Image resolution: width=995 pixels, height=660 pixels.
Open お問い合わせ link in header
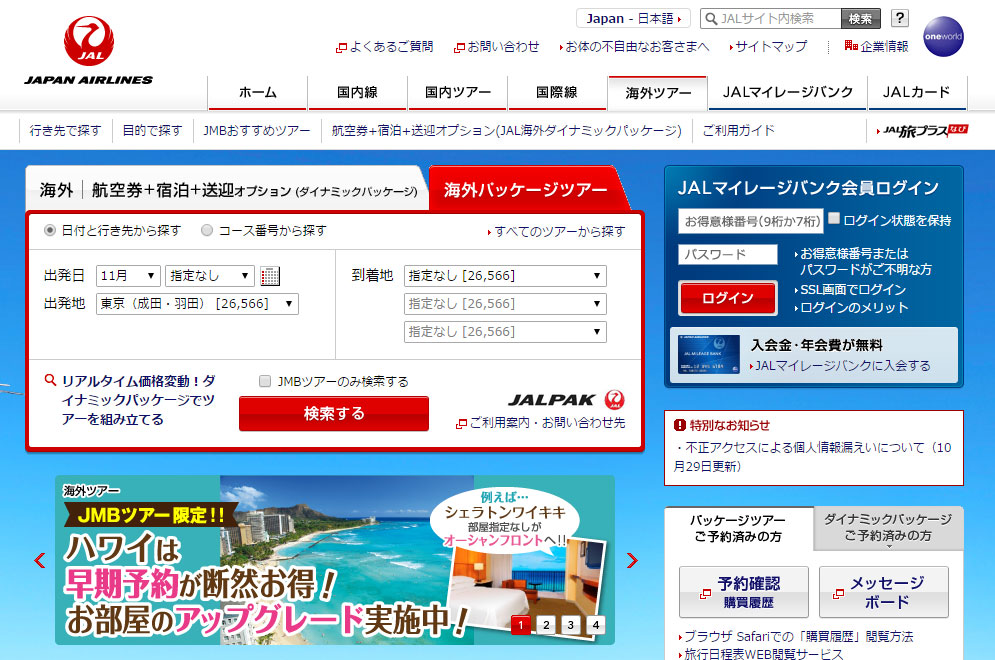[x=497, y=46]
